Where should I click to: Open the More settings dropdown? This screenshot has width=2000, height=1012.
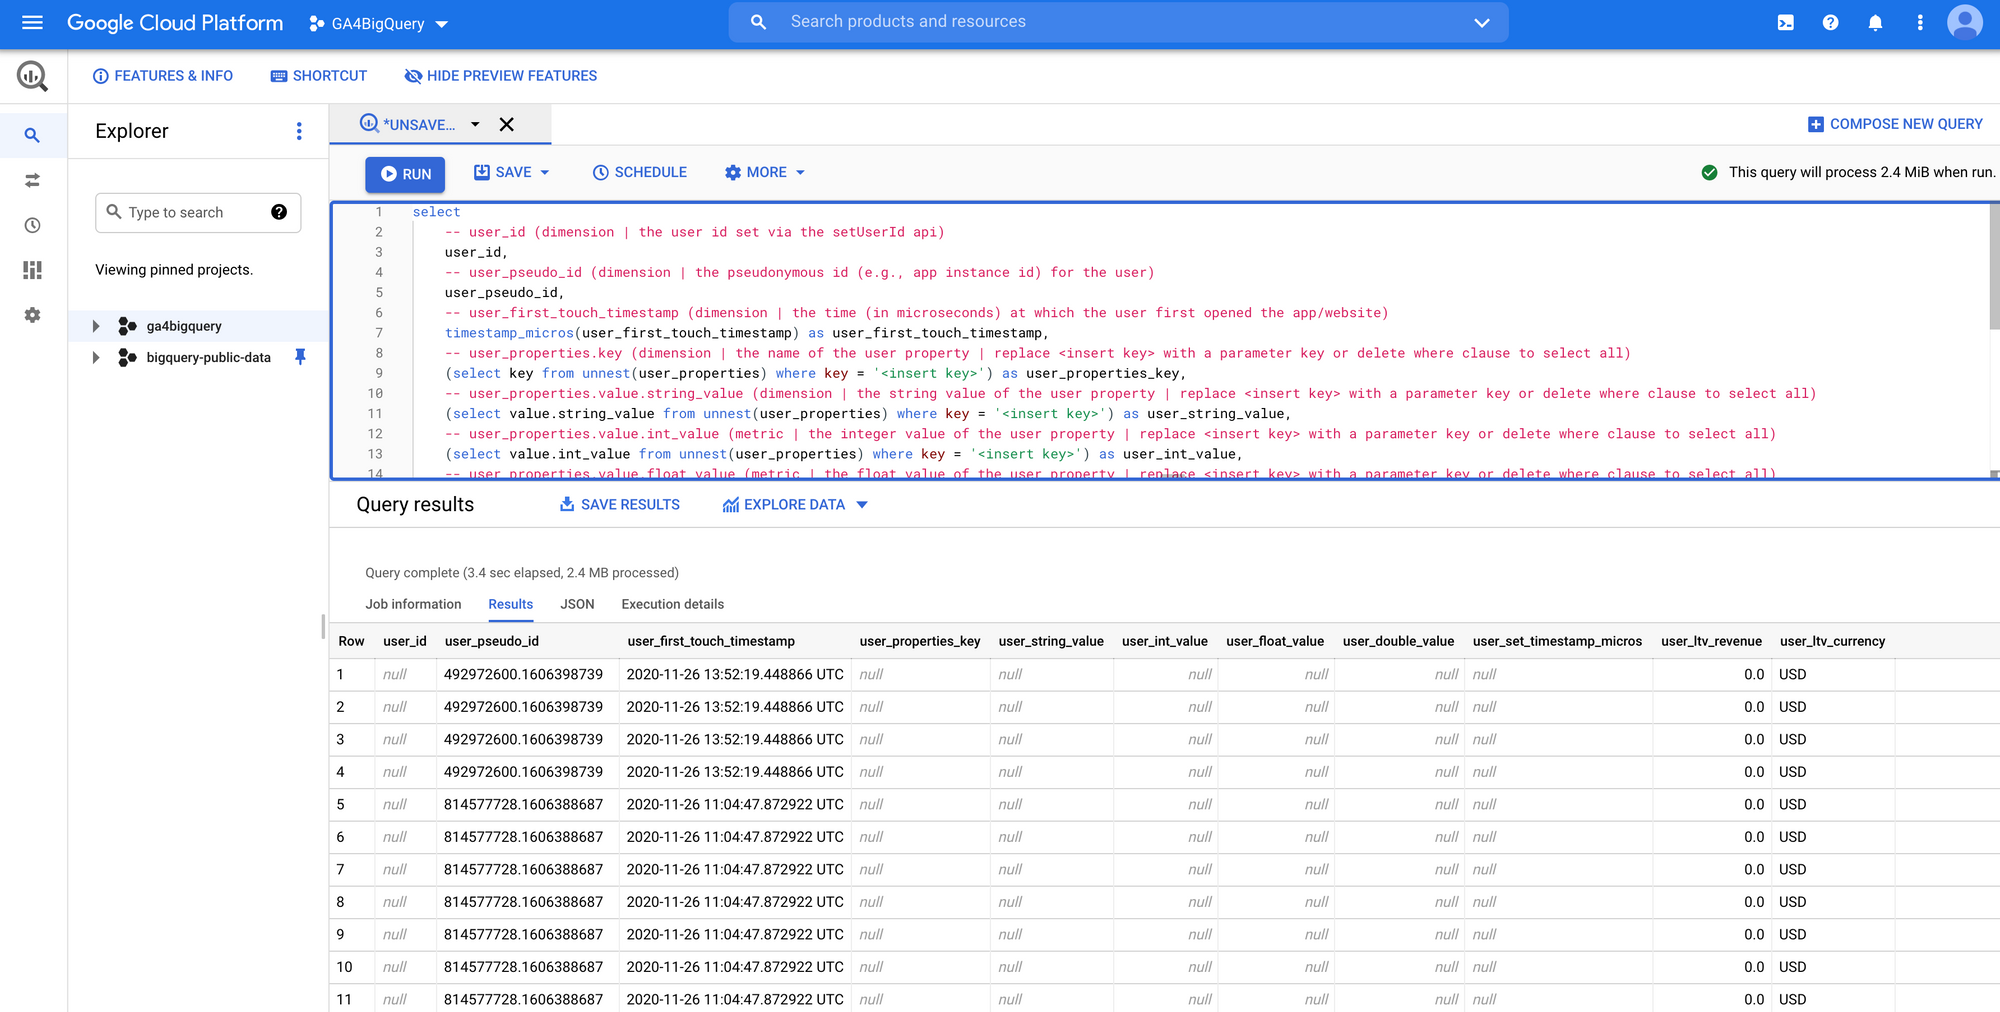tap(765, 172)
